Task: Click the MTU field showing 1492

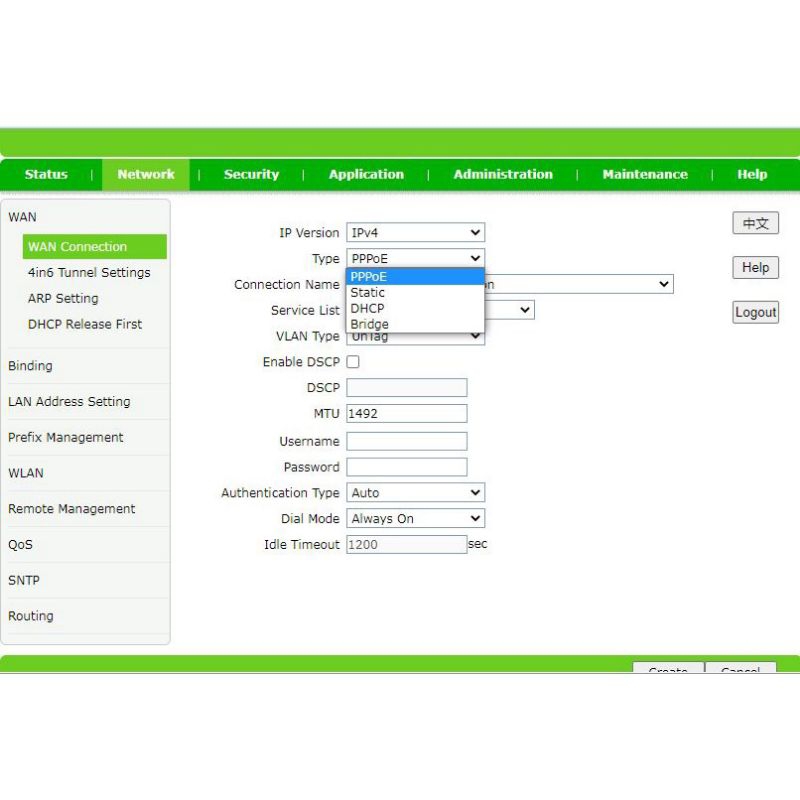Action: point(407,413)
